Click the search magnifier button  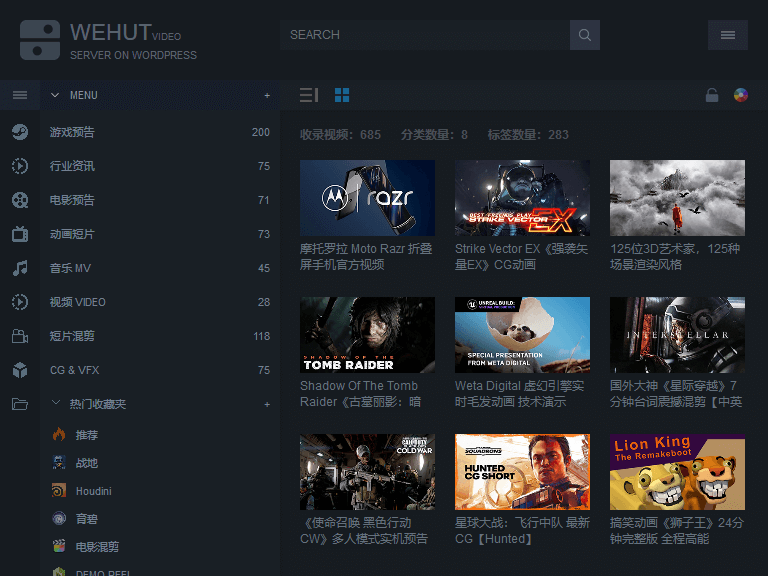click(585, 35)
